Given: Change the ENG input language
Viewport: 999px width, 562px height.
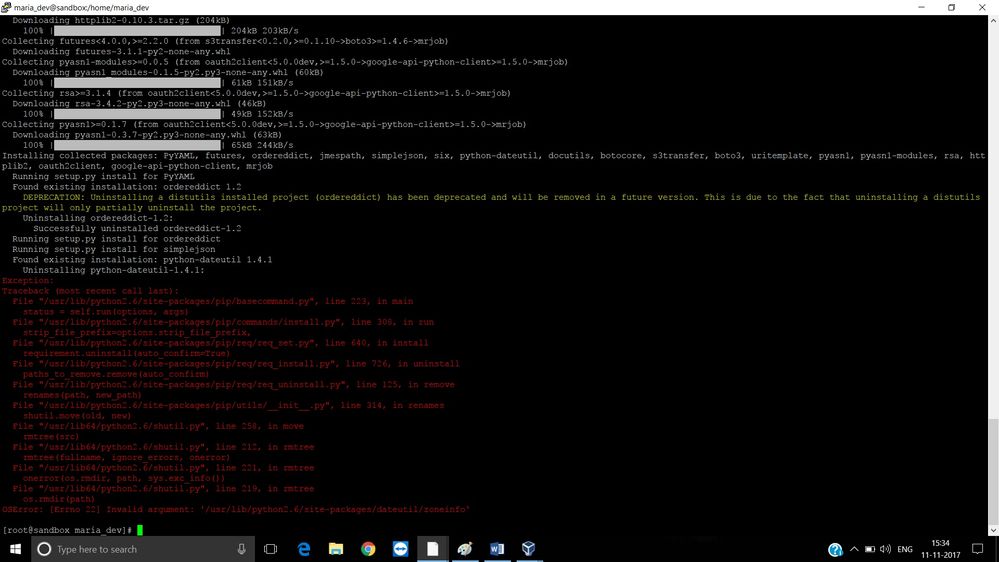Looking at the screenshot, I should 905,549.
